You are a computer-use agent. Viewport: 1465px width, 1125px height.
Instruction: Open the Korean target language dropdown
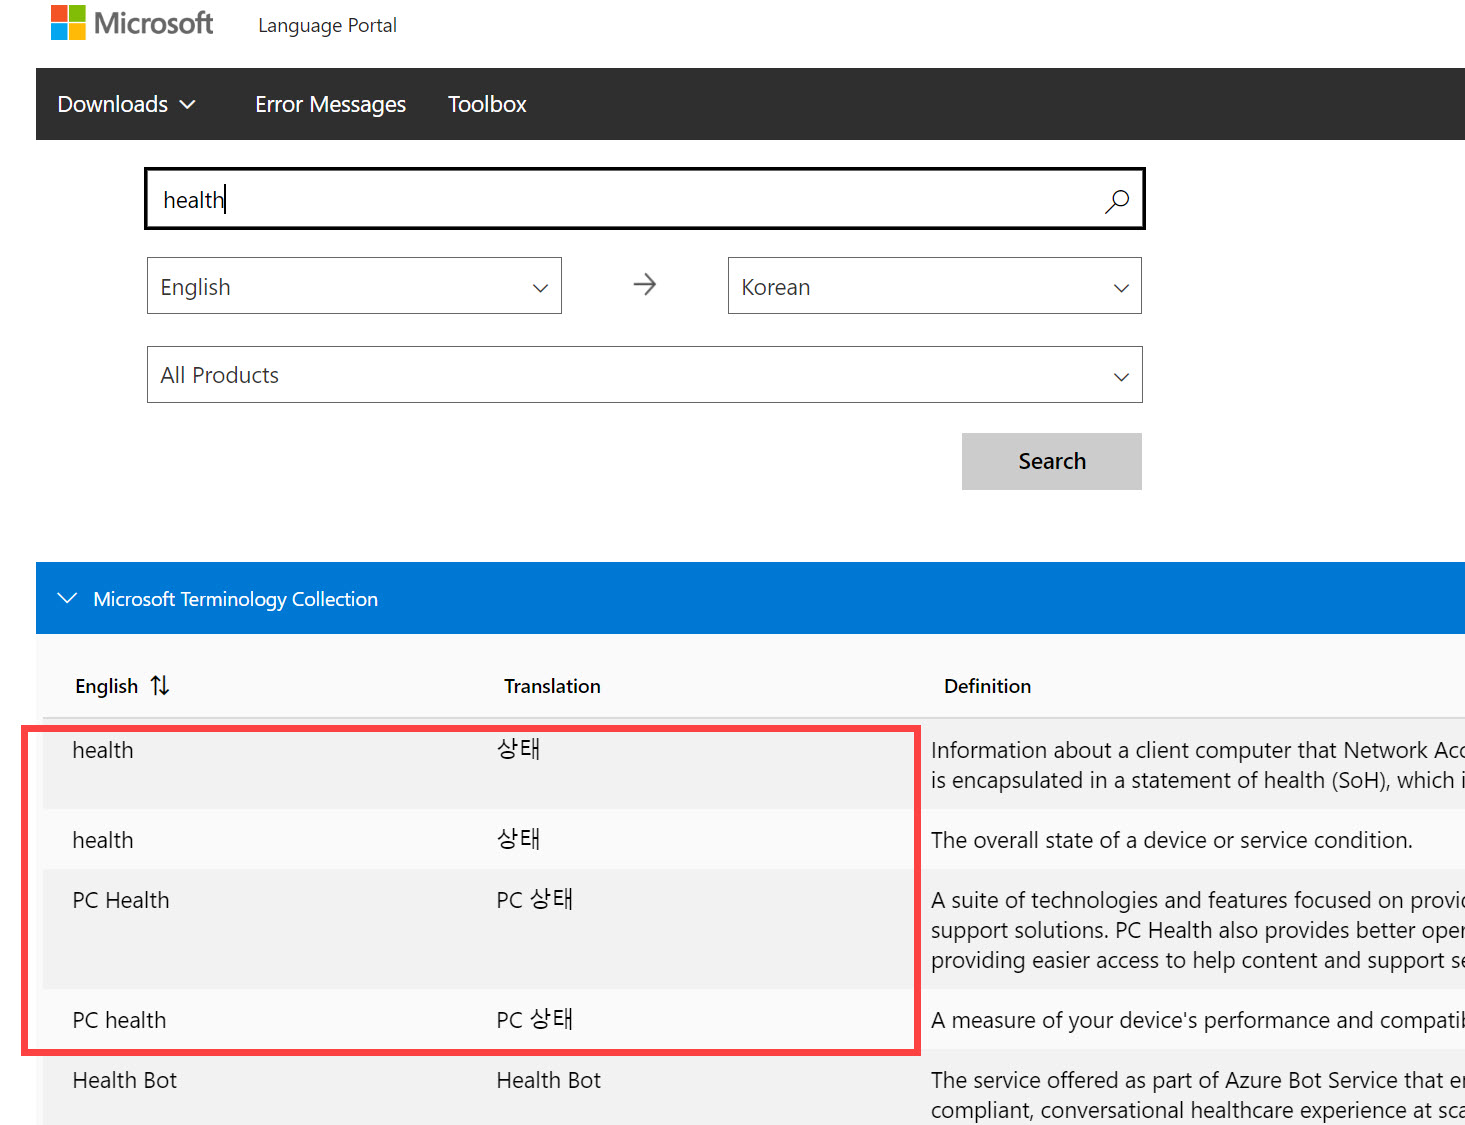935,286
